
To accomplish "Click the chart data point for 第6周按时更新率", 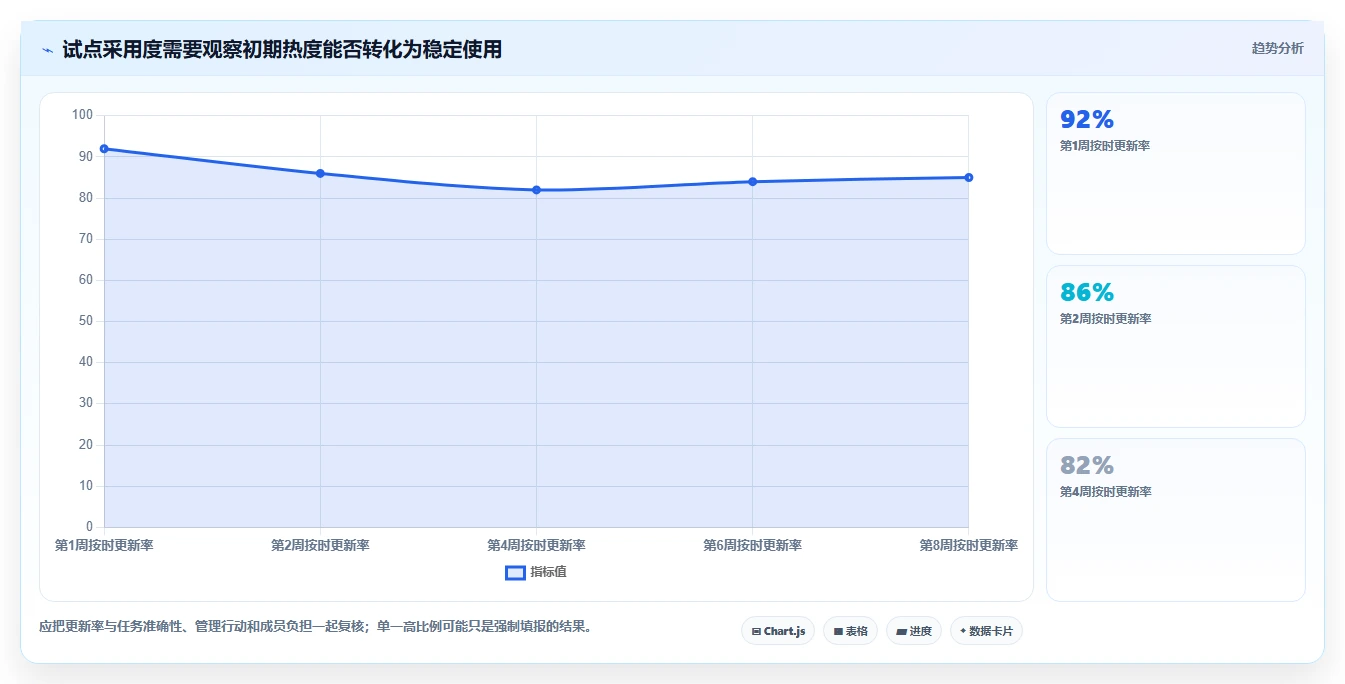I will point(752,182).
